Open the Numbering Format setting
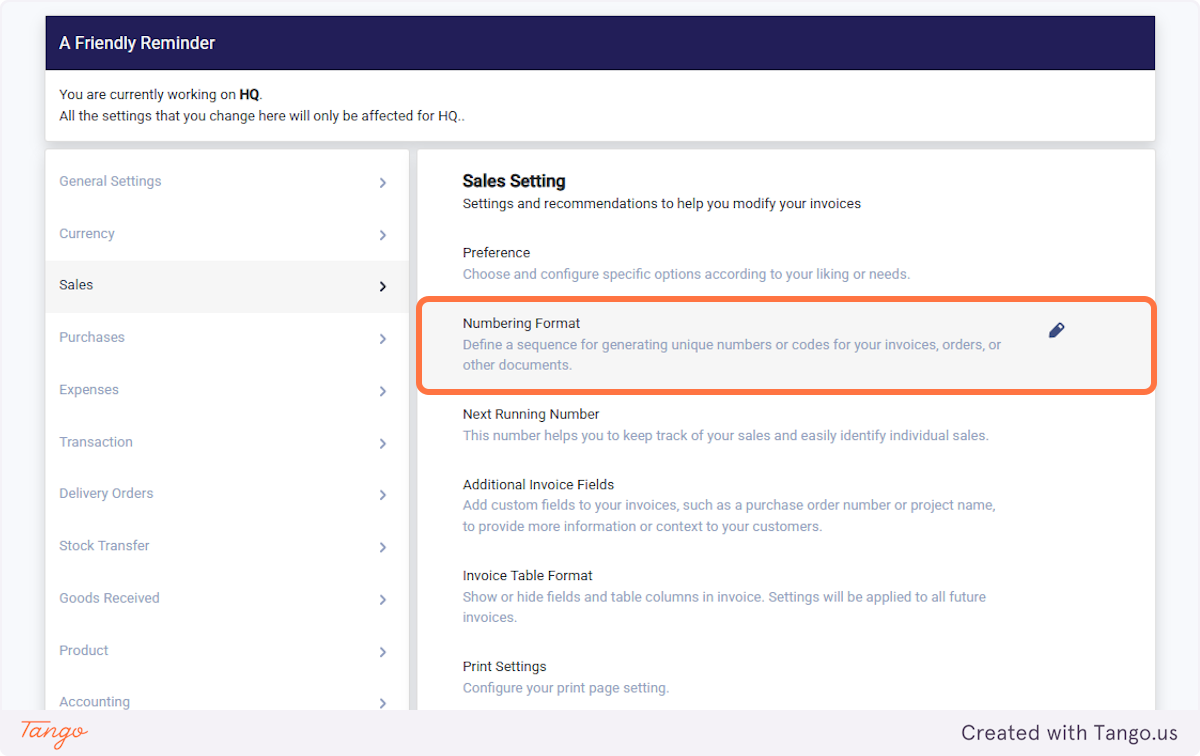This screenshot has width=1200, height=756. point(786,345)
